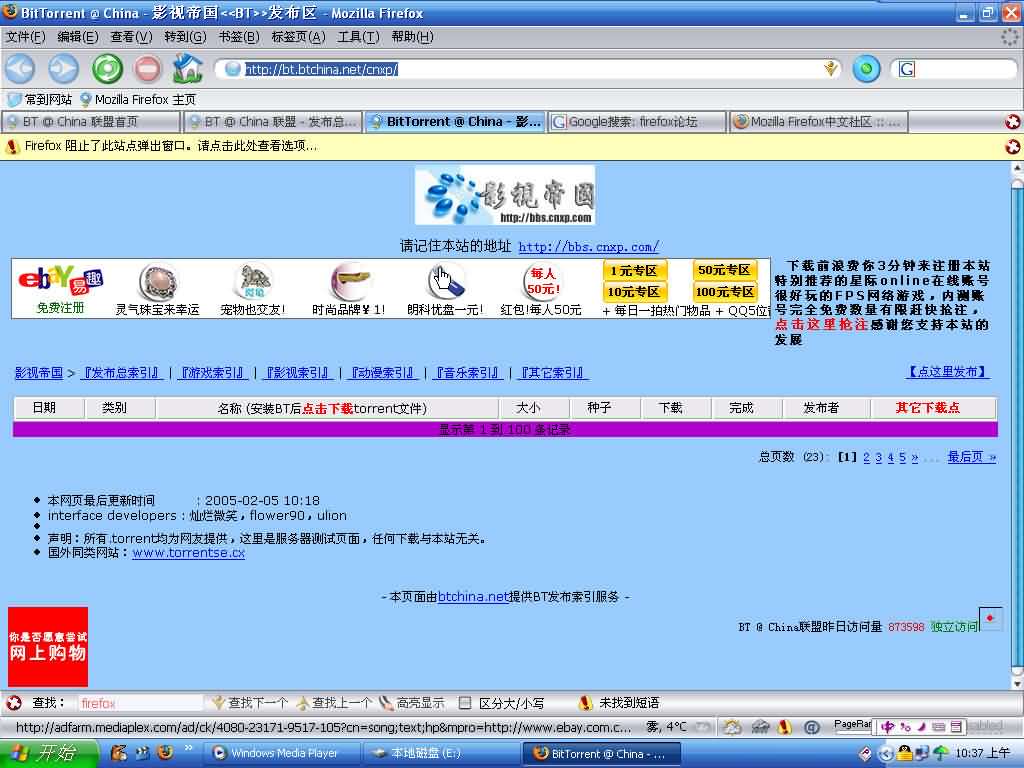The height and width of the screenshot is (768, 1024).
Task: Open the 『游戏索引』 link
Action: [x=213, y=373]
